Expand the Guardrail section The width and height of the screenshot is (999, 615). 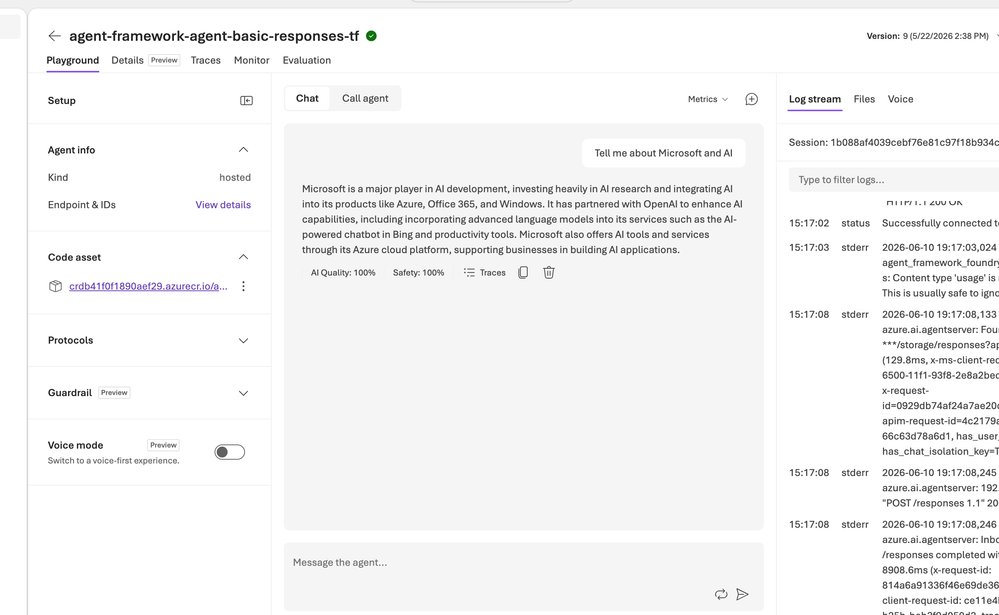pos(243,393)
